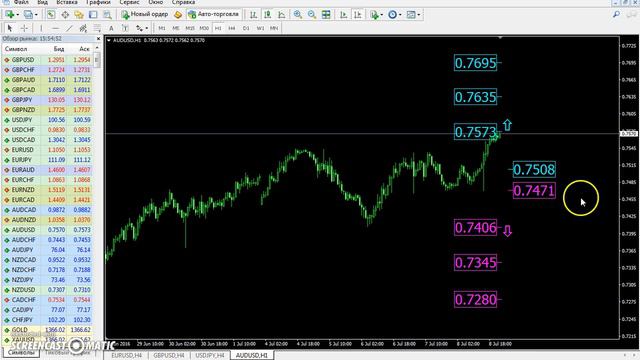Image resolution: width=640 pixels, height=360 pixels.
Task: Switch chart to candlestick mode
Action: point(268,15)
